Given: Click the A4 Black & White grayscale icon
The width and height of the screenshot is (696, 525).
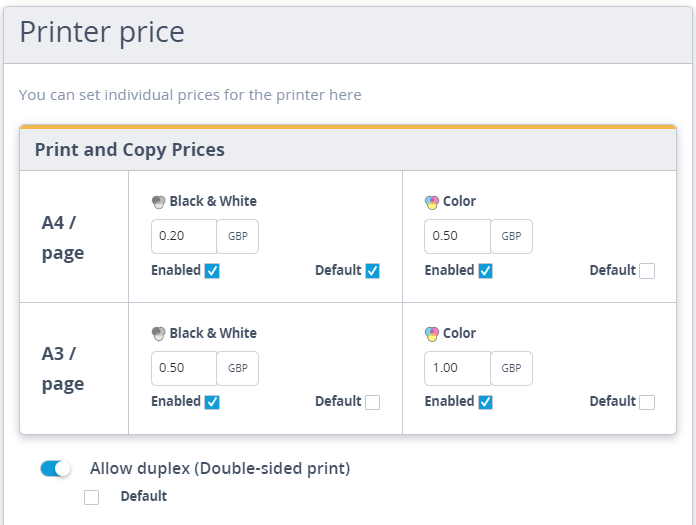Looking at the screenshot, I should [x=158, y=202].
